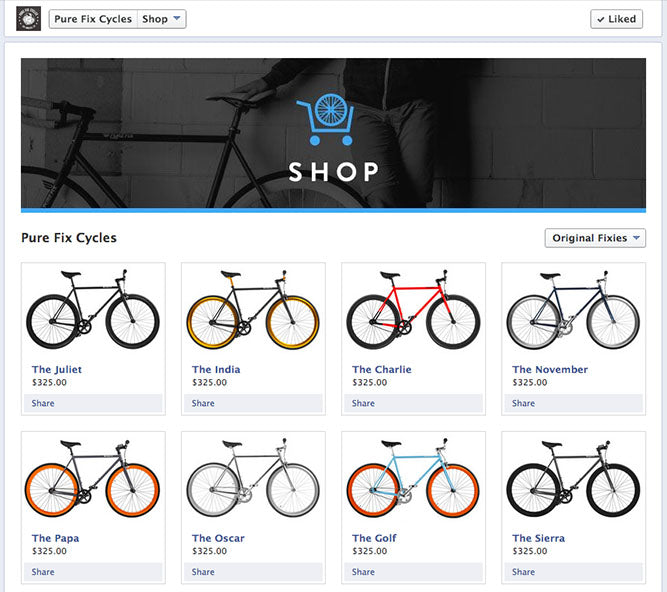Open The Juliet bike thumbnail
The height and width of the screenshot is (592, 667).
click(93, 310)
